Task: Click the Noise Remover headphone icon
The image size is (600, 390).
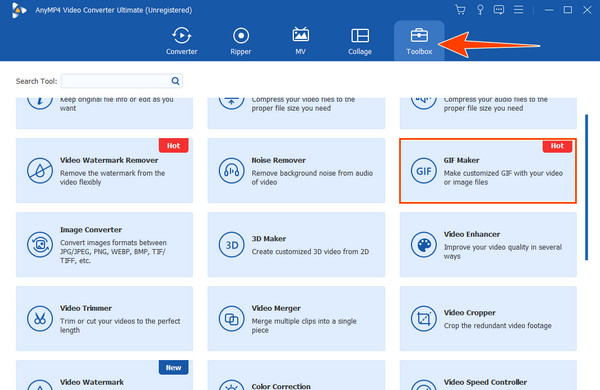Action: tap(232, 171)
